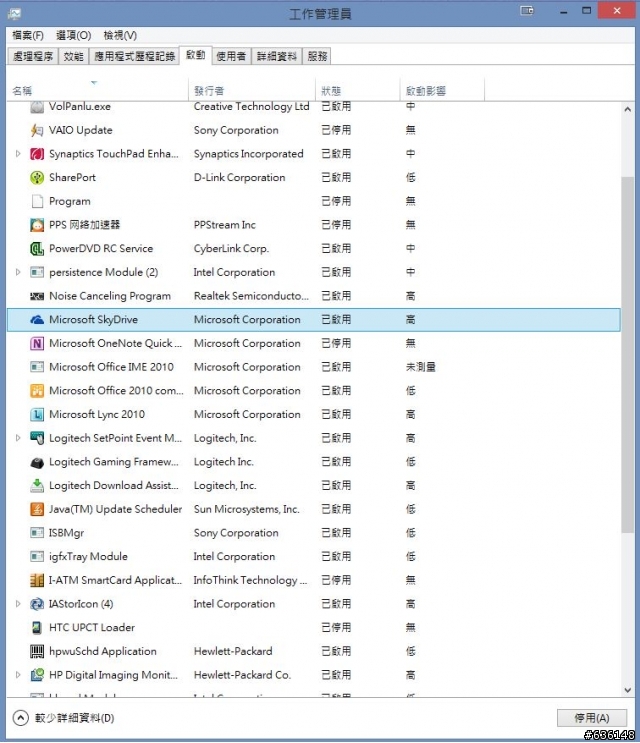Click Sun Microsystems, Inc. publisher text
This screenshot has width=640, height=743.
pos(246,509)
